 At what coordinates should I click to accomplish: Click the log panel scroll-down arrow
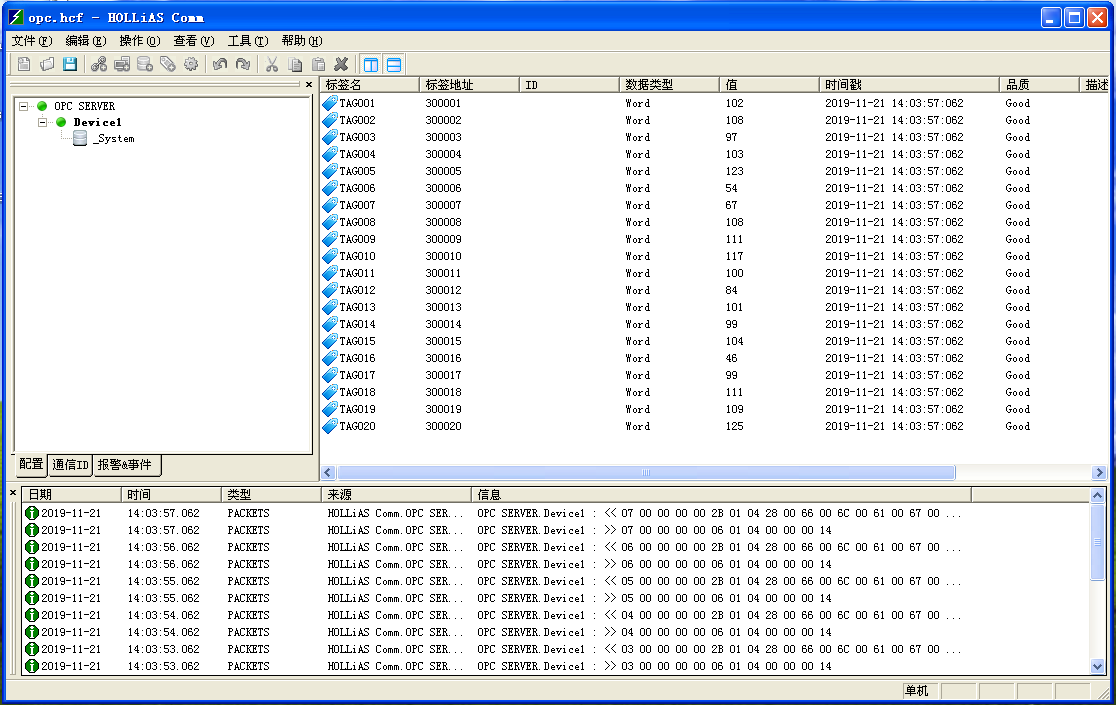coord(1097,667)
